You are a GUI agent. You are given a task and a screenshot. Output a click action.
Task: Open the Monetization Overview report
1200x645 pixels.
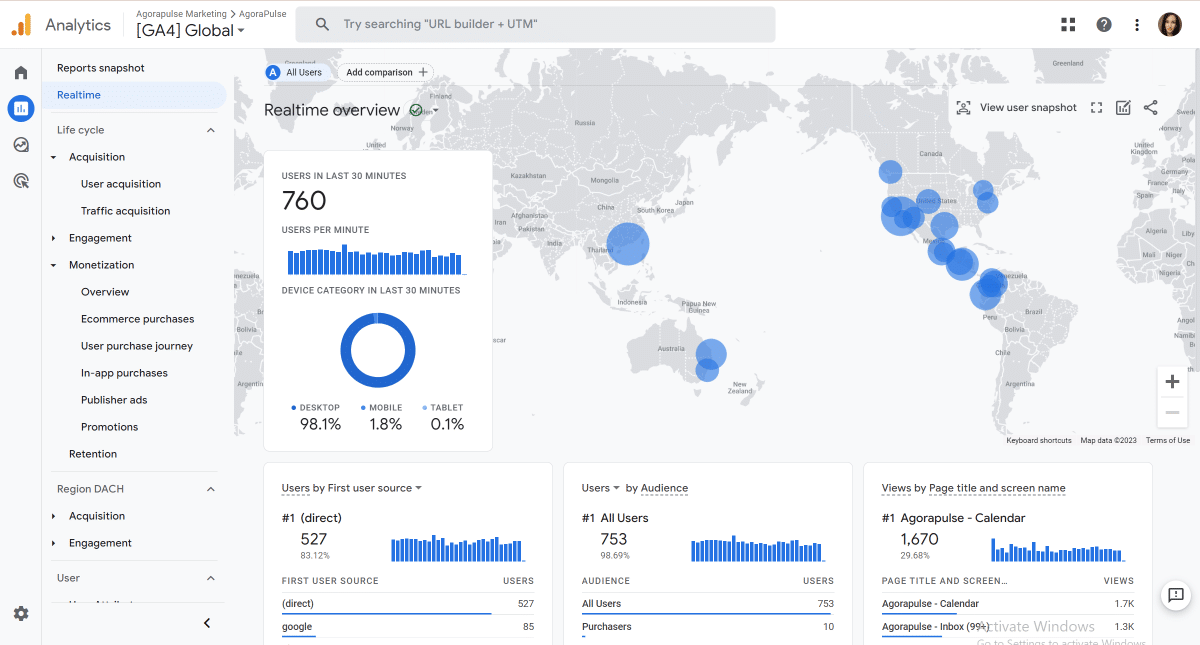[105, 292]
